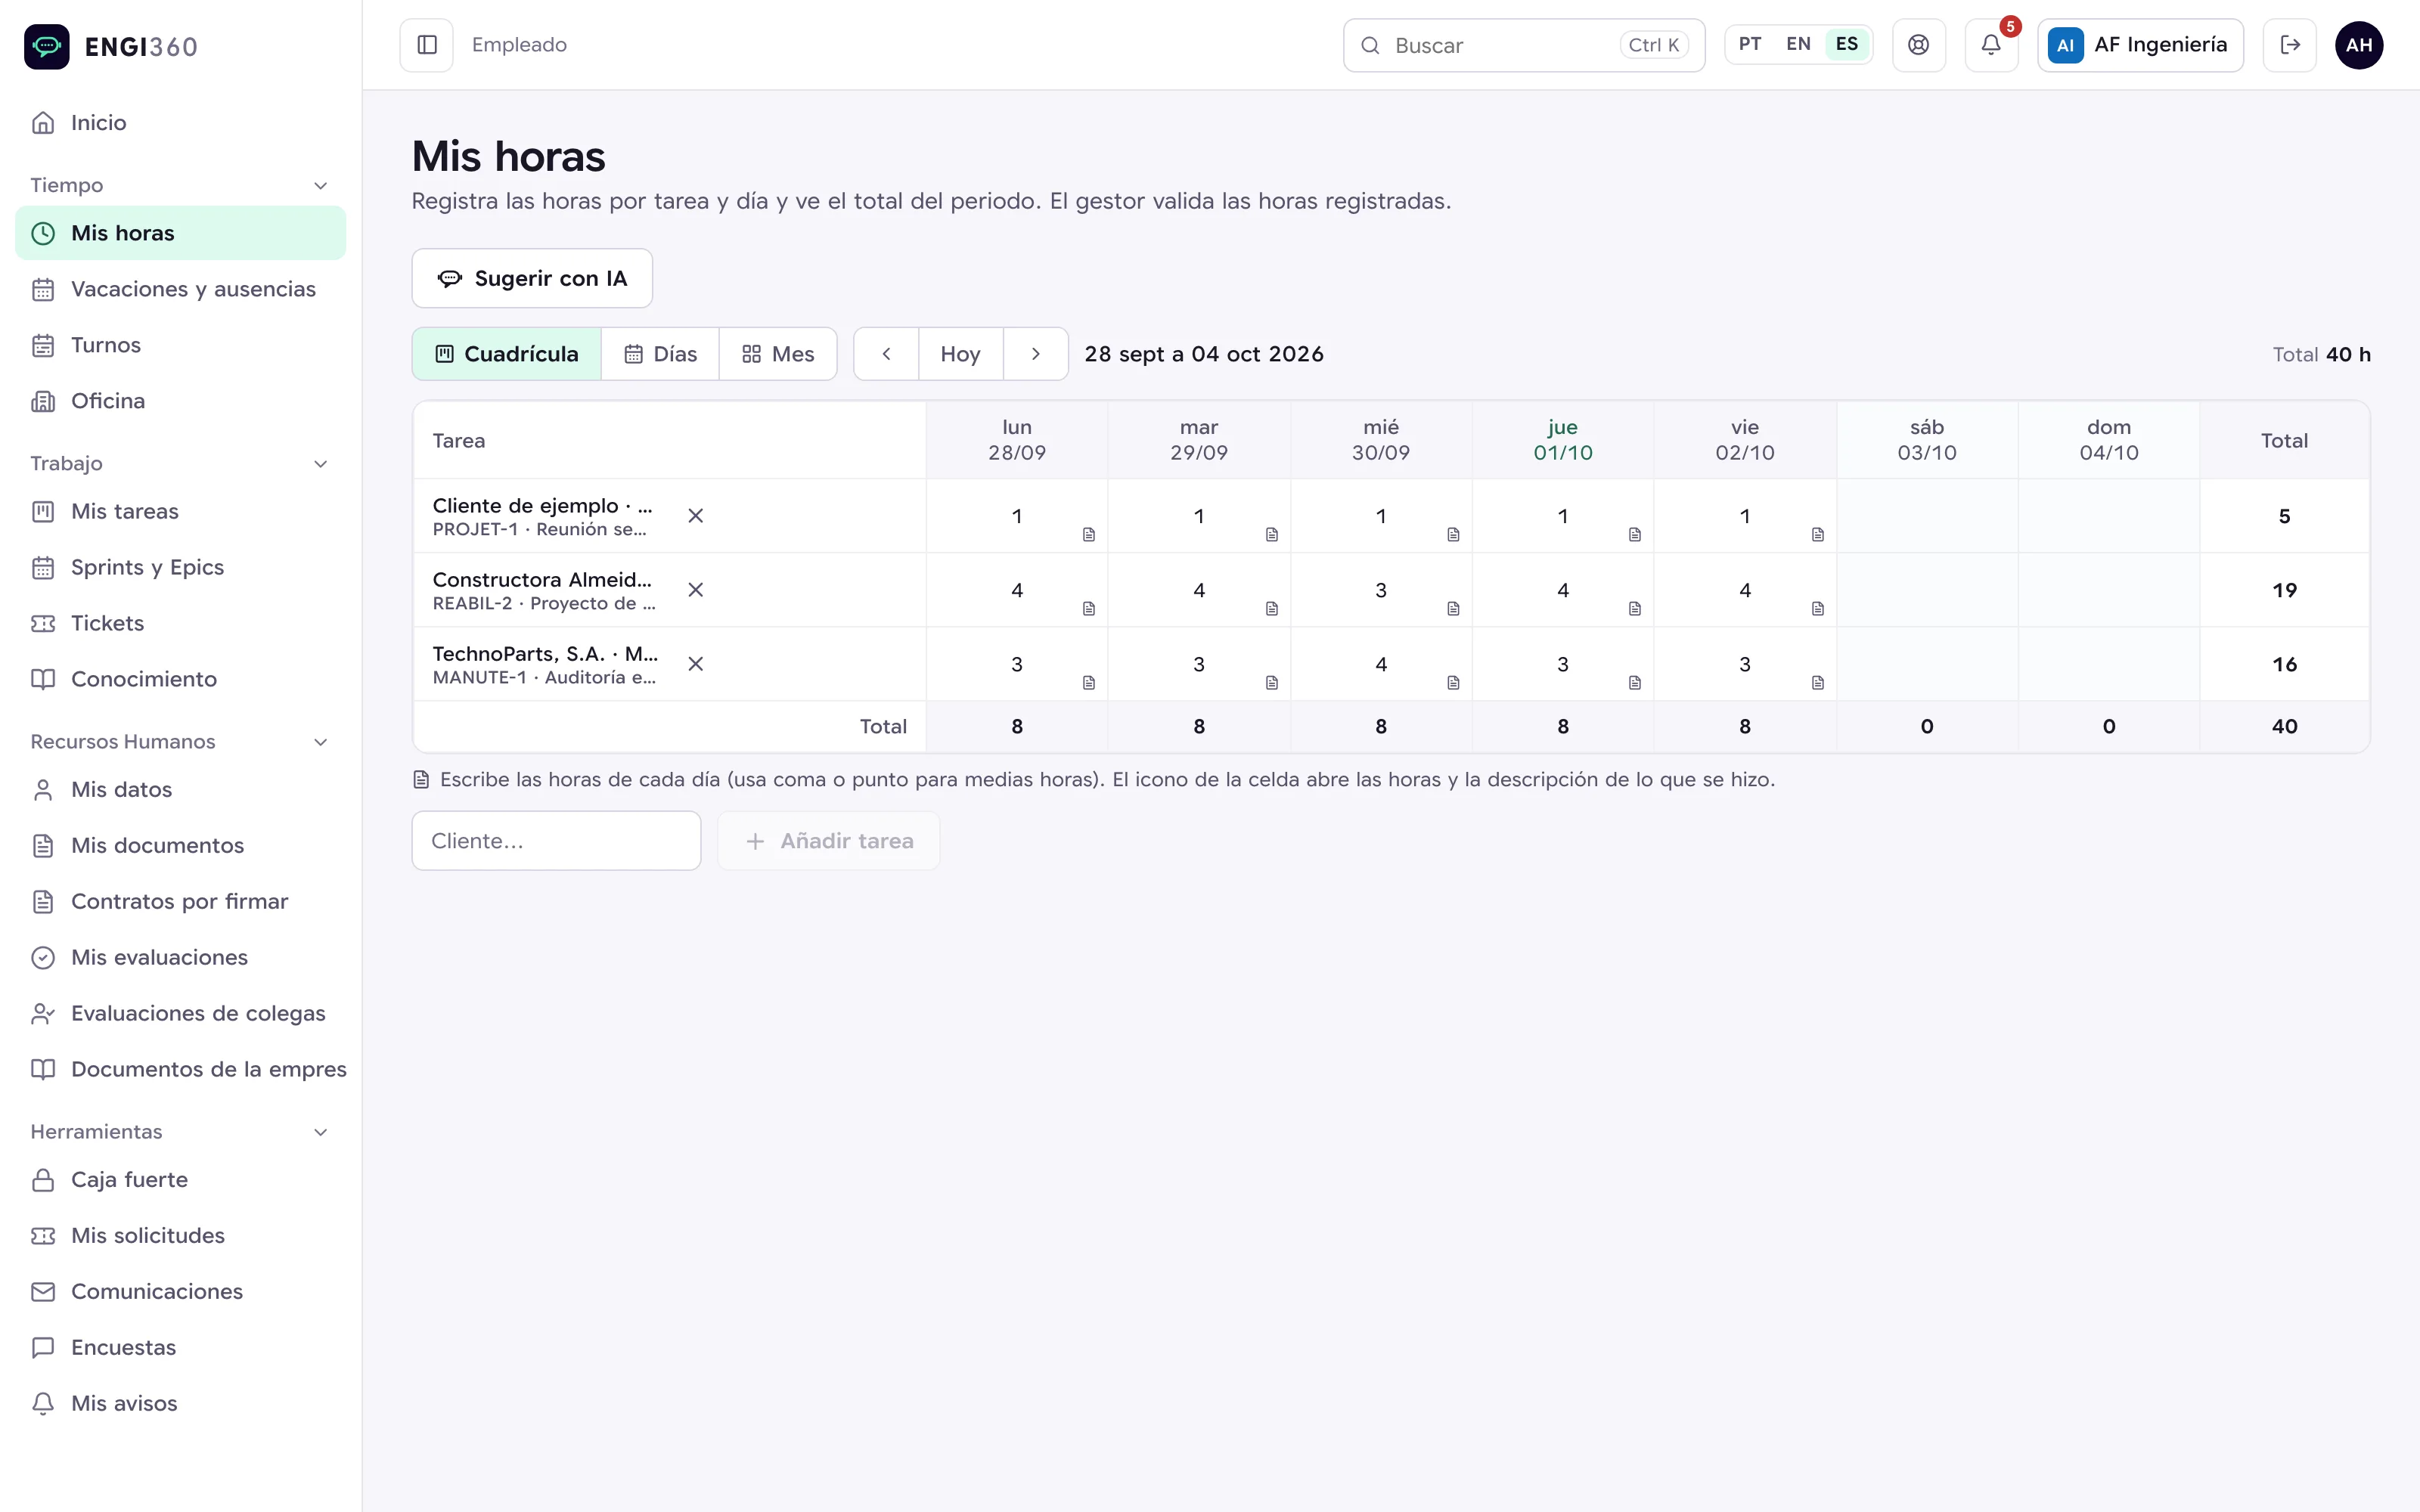This screenshot has height=1512, width=2420.
Task: Go to previous week arrow
Action: pyautogui.click(x=886, y=354)
